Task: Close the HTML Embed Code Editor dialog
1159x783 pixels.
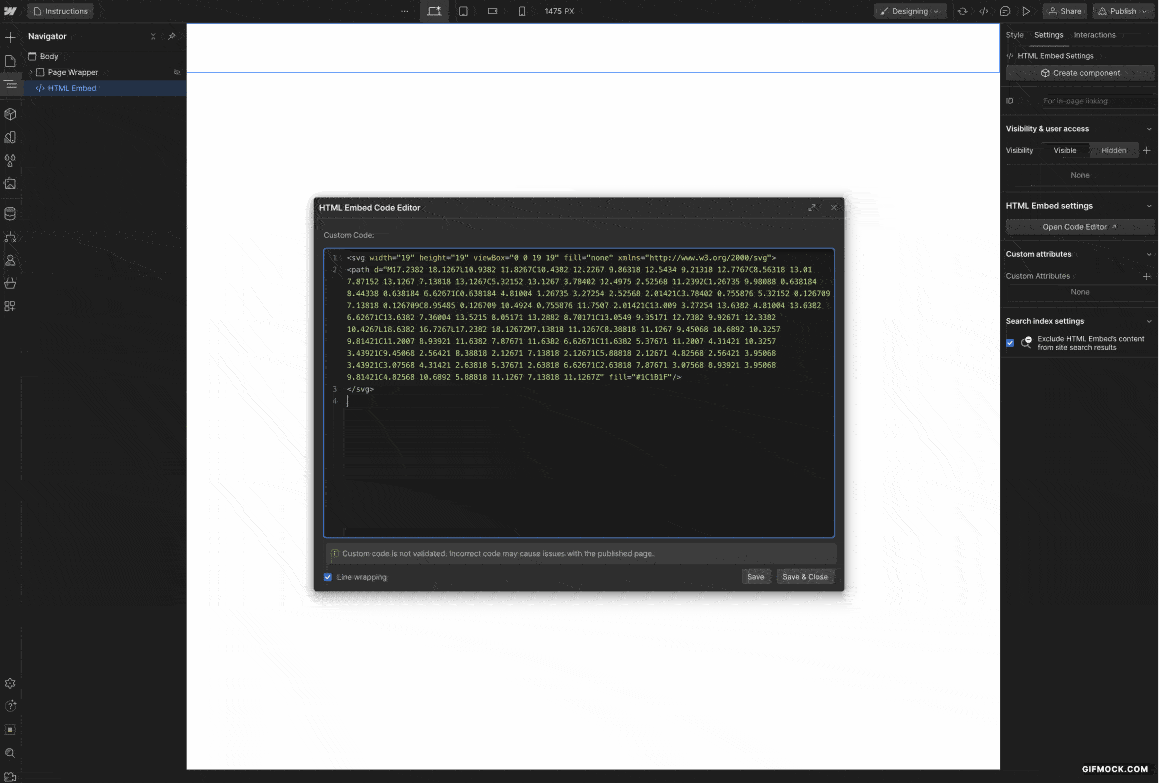Action: click(834, 208)
